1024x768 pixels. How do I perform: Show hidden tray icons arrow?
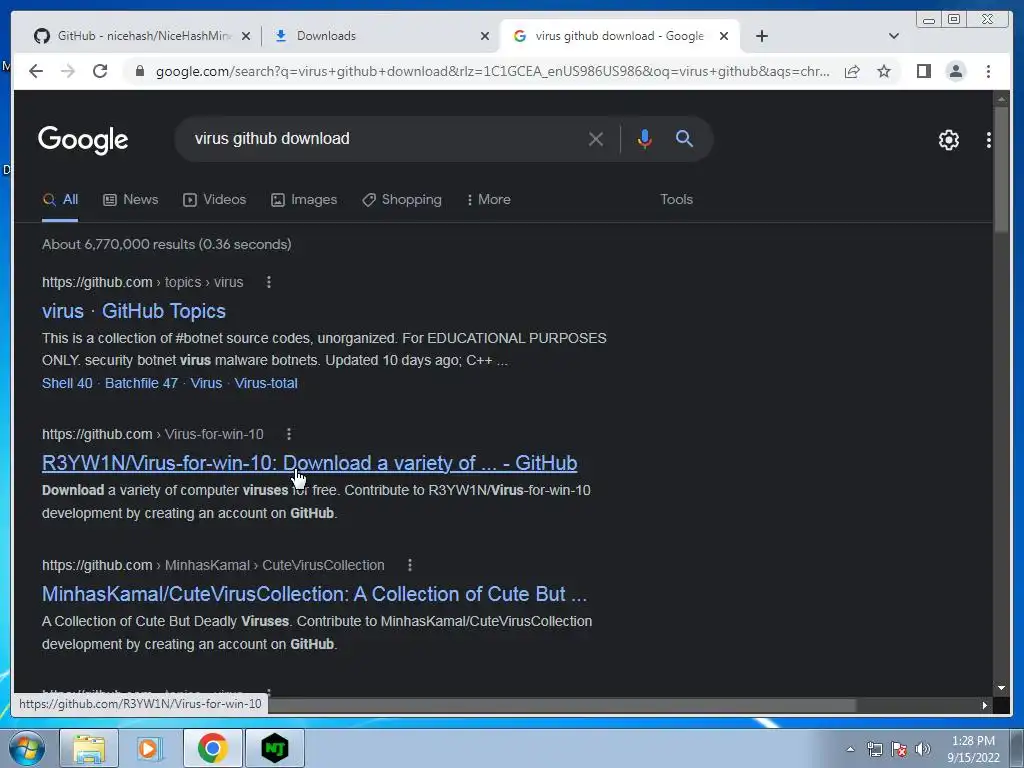(850, 749)
